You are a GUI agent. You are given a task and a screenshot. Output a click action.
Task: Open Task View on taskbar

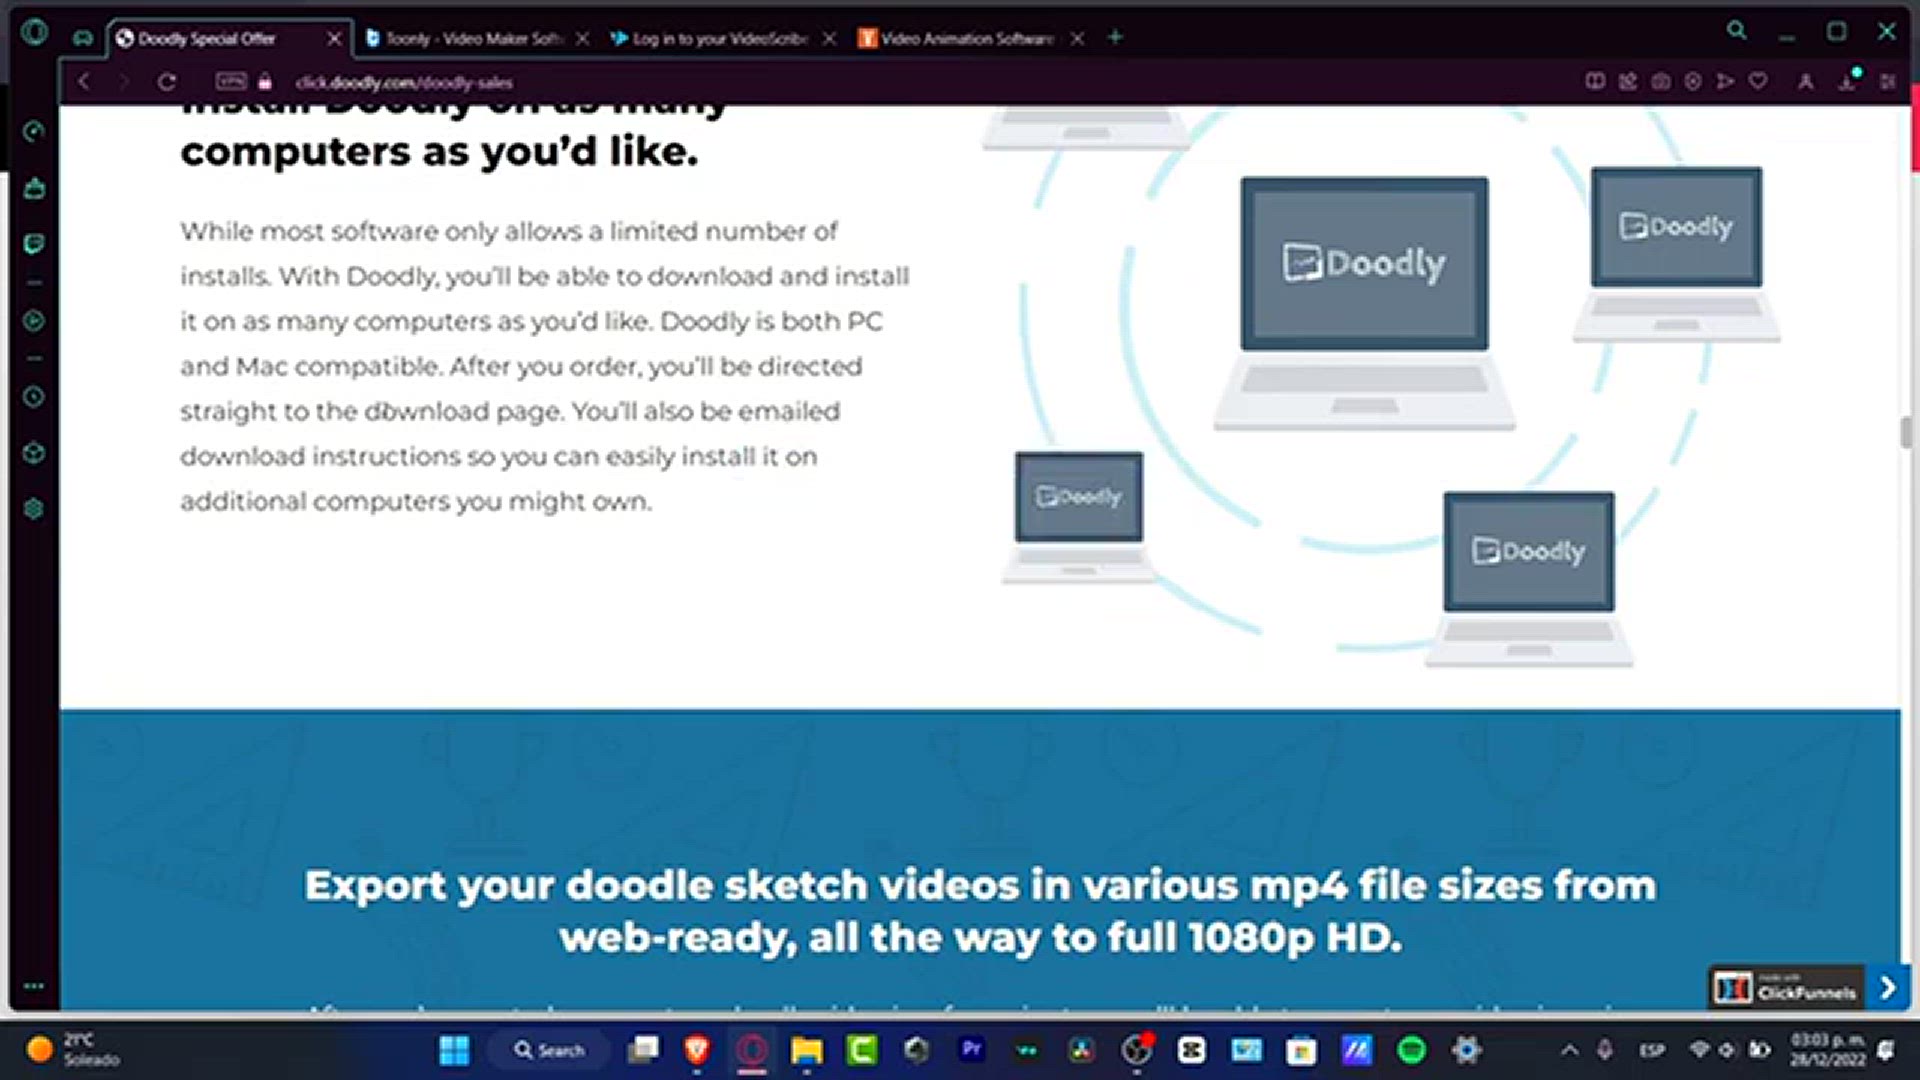(644, 1050)
